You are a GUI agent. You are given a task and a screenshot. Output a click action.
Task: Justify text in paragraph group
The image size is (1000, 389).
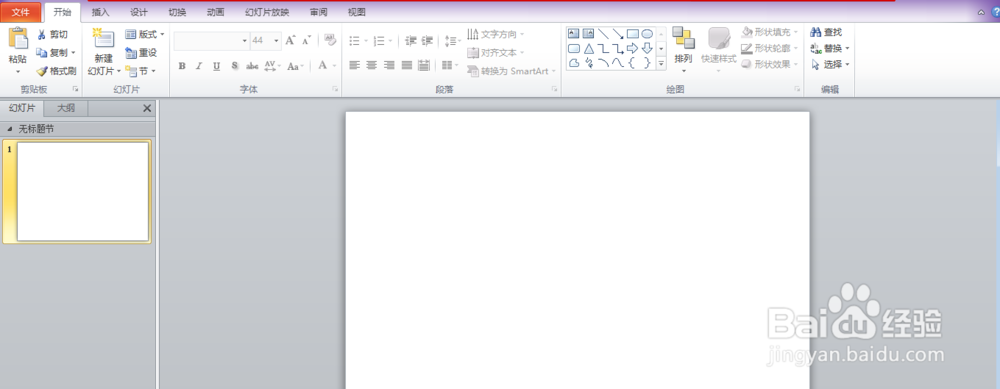(x=406, y=65)
